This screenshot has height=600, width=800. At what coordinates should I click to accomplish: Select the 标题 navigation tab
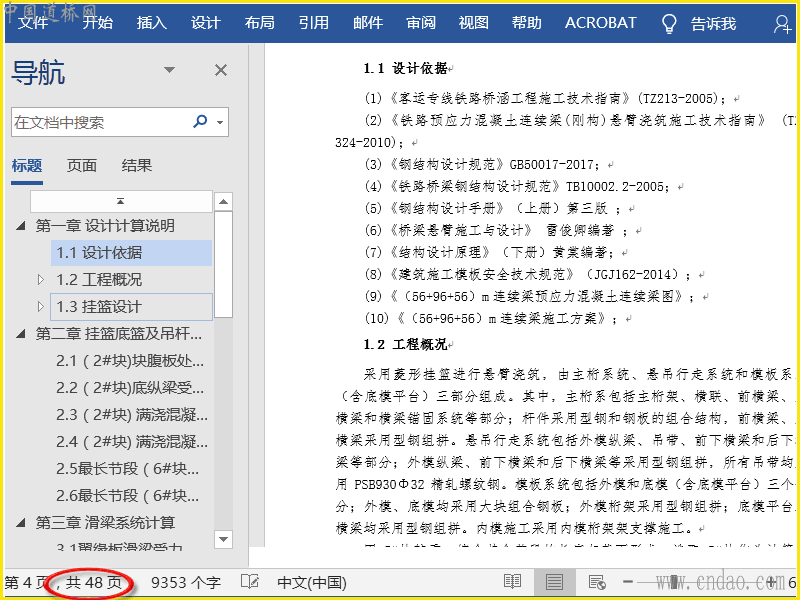coord(27,165)
